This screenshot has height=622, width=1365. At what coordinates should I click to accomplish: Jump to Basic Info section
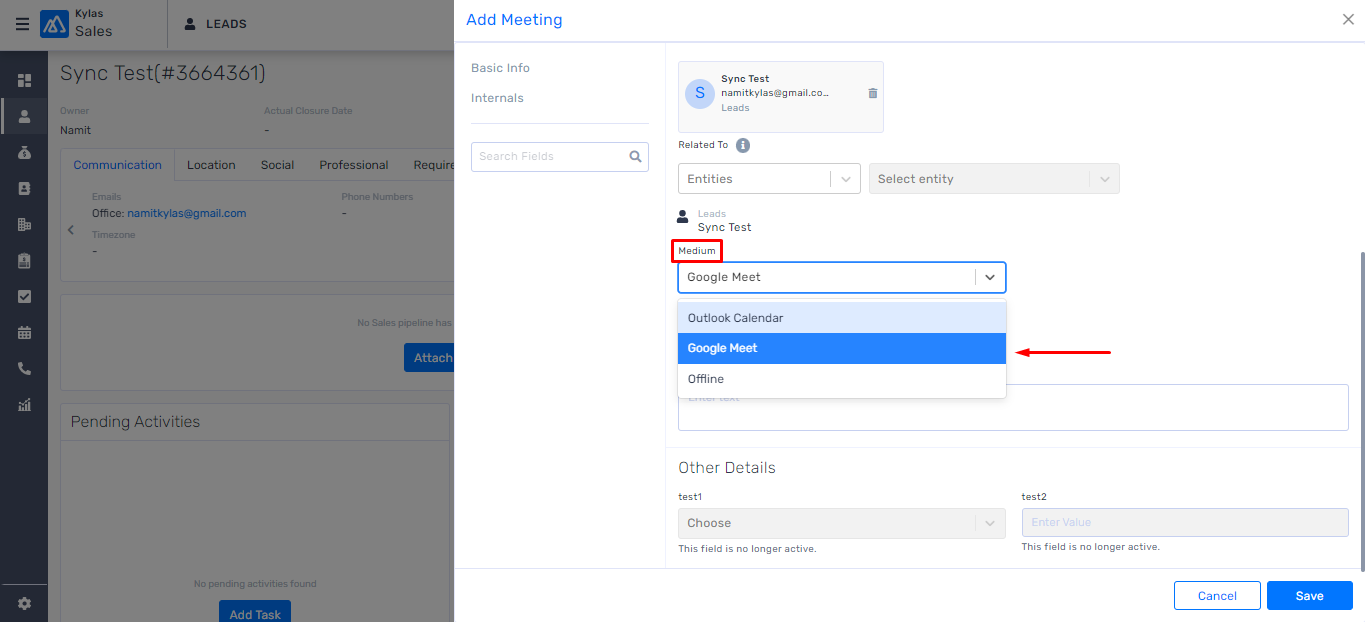pyautogui.click(x=500, y=68)
